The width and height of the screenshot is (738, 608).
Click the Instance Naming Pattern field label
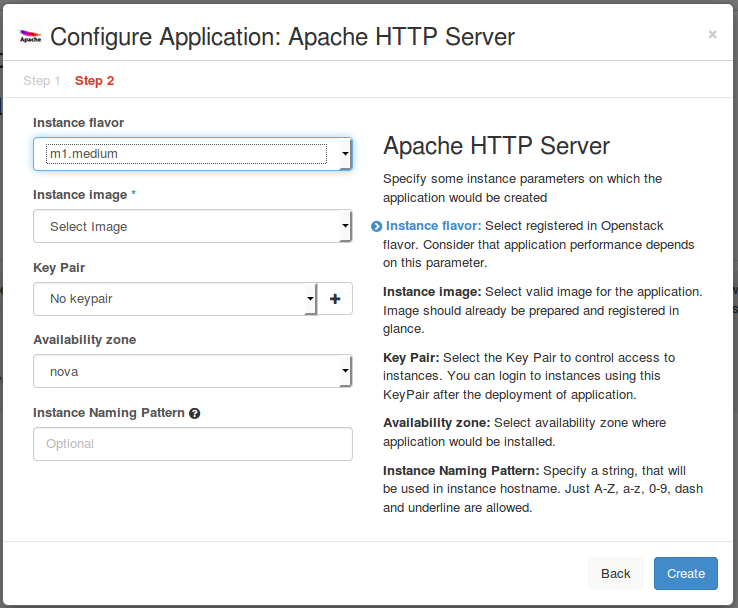click(108, 412)
